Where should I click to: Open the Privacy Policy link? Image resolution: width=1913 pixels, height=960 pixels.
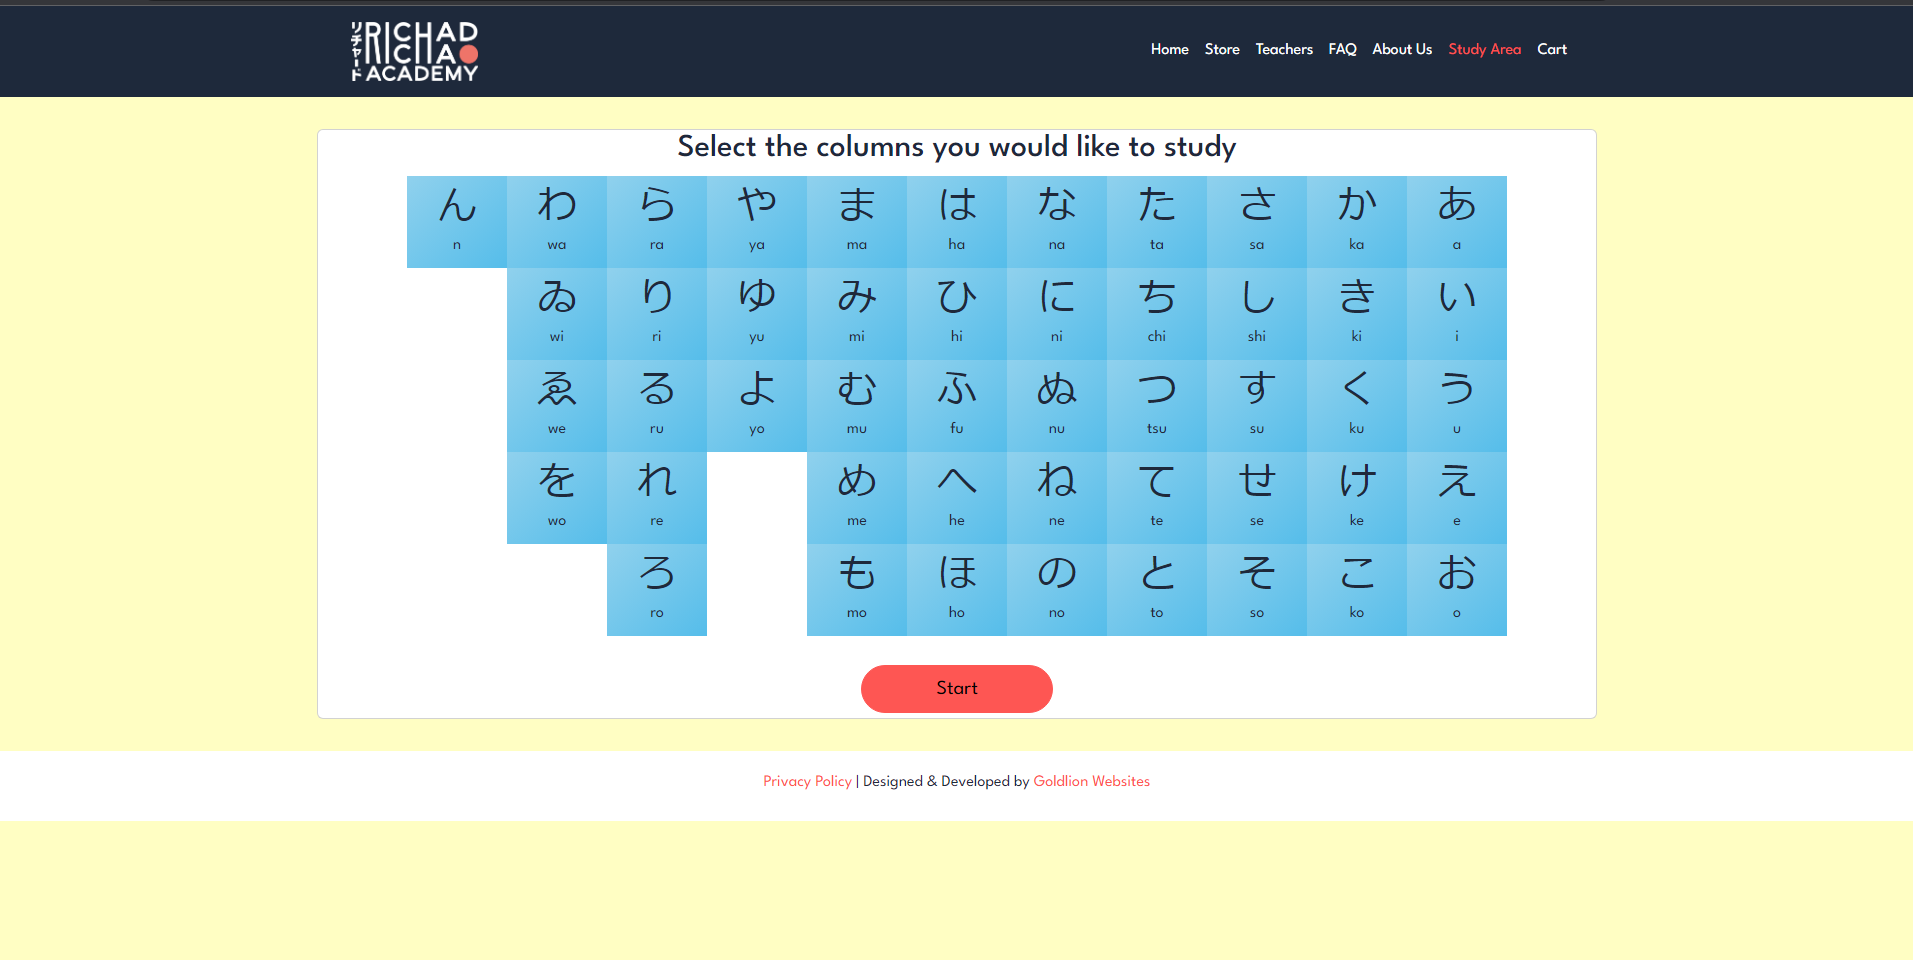coord(806,781)
